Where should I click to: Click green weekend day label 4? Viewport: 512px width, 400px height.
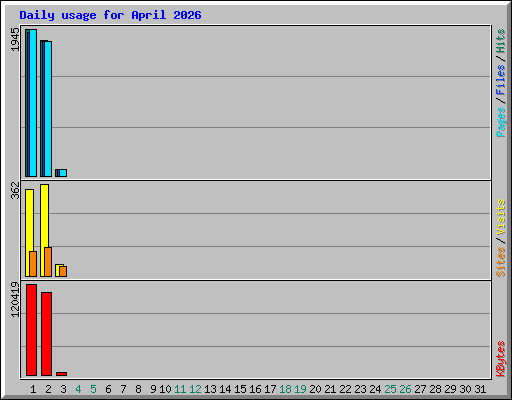pyautogui.click(x=78, y=389)
